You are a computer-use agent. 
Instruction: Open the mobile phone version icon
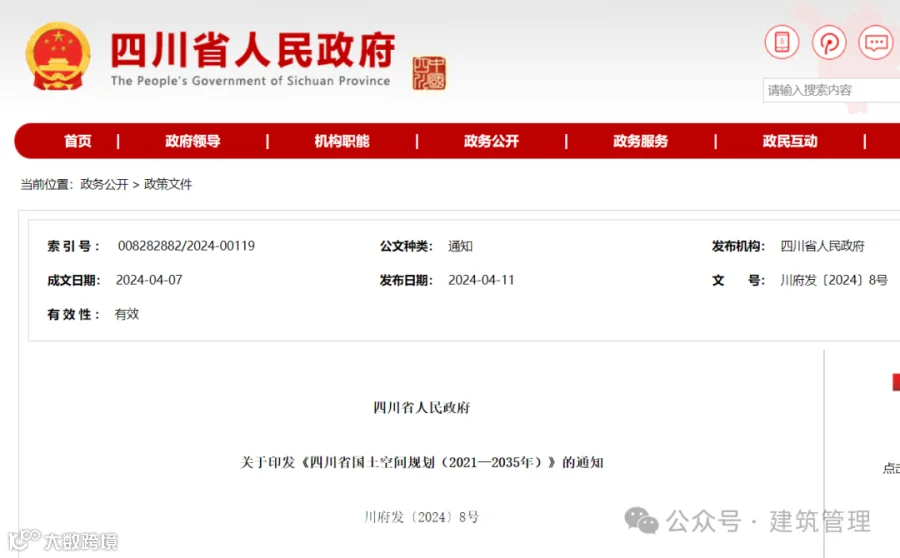pyautogui.click(x=782, y=42)
